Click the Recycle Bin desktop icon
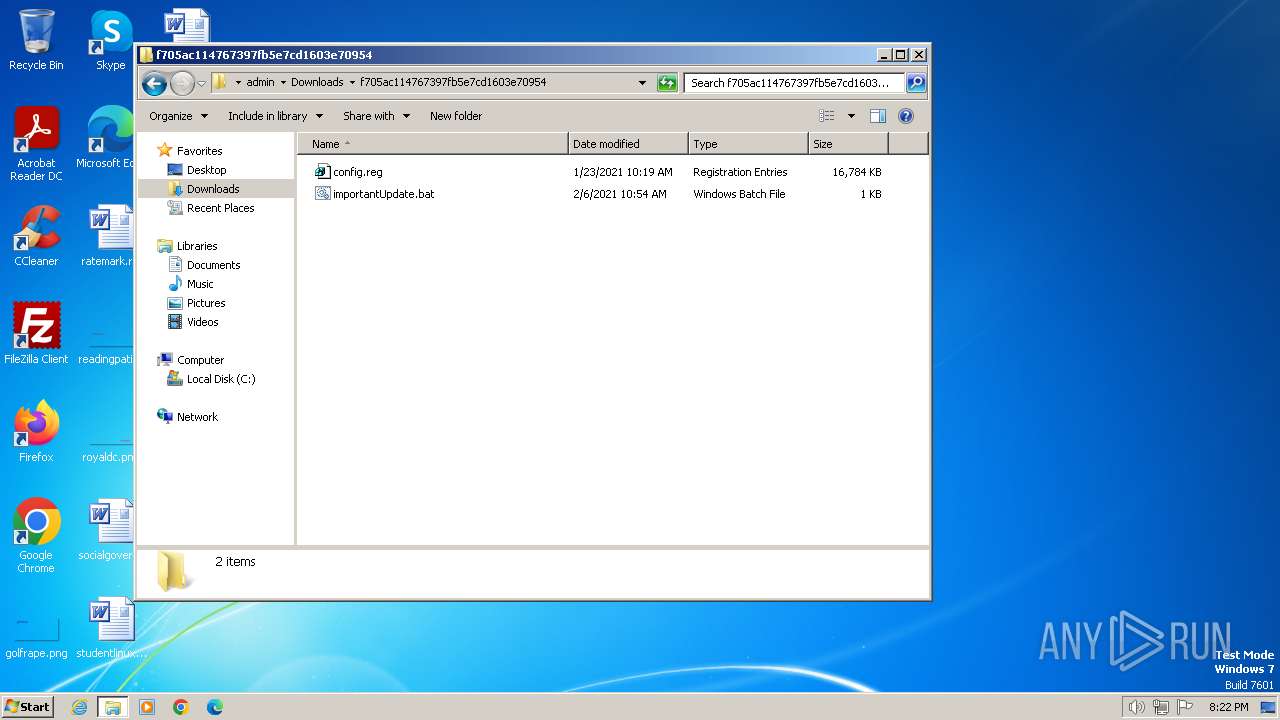 36,40
